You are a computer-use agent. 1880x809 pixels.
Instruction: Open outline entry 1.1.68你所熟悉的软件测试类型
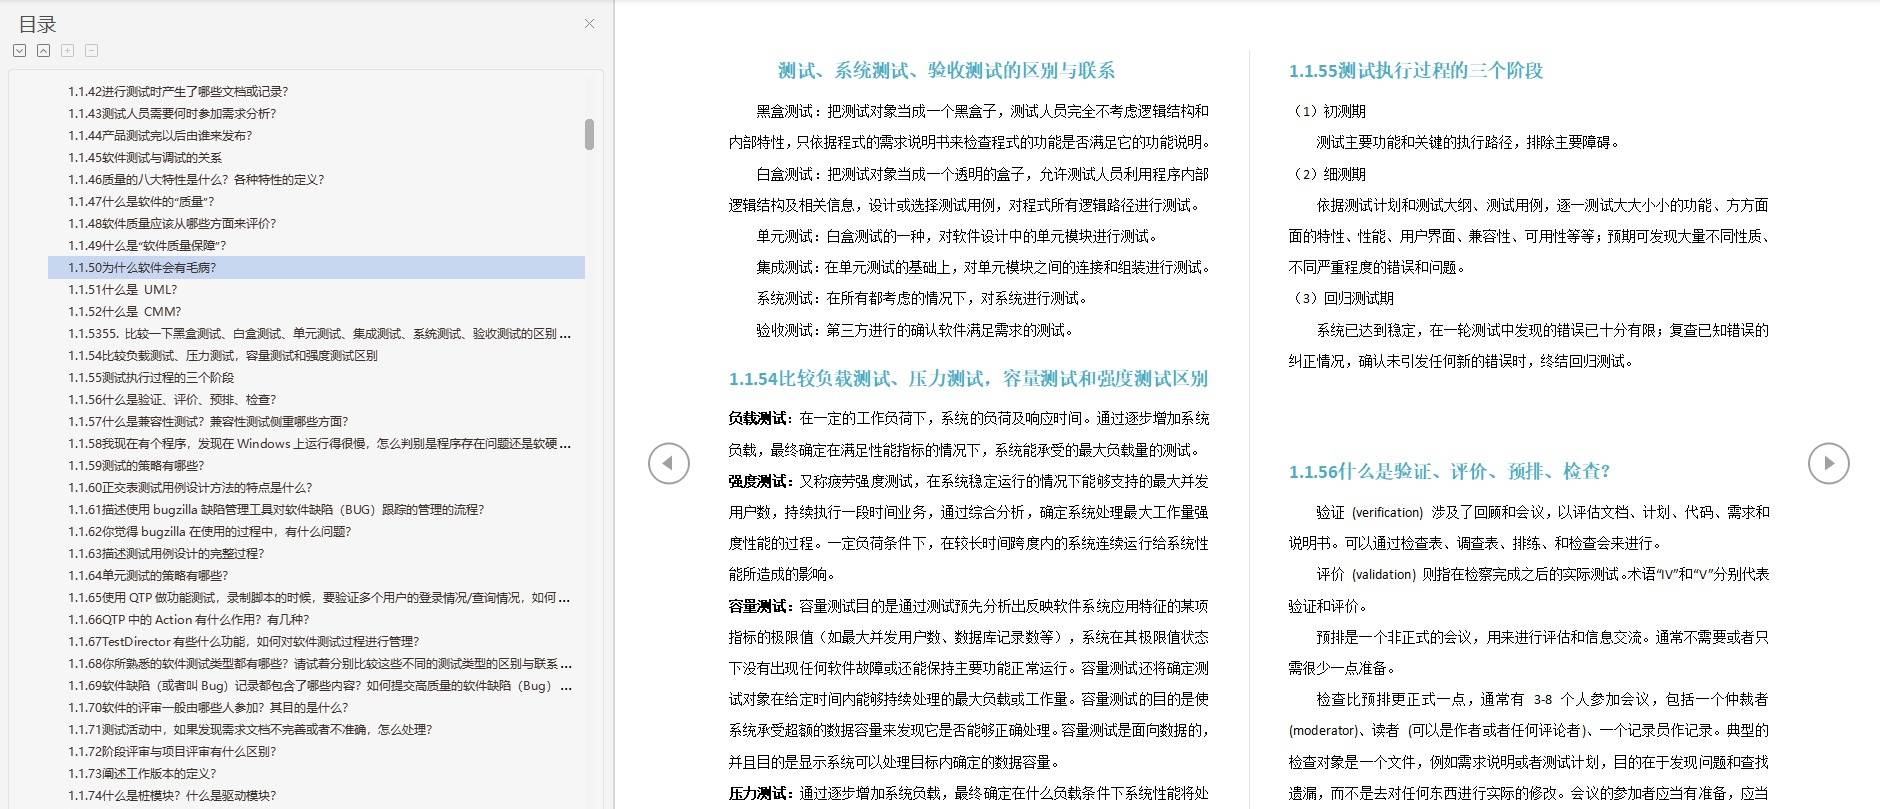(x=320, y=663)
